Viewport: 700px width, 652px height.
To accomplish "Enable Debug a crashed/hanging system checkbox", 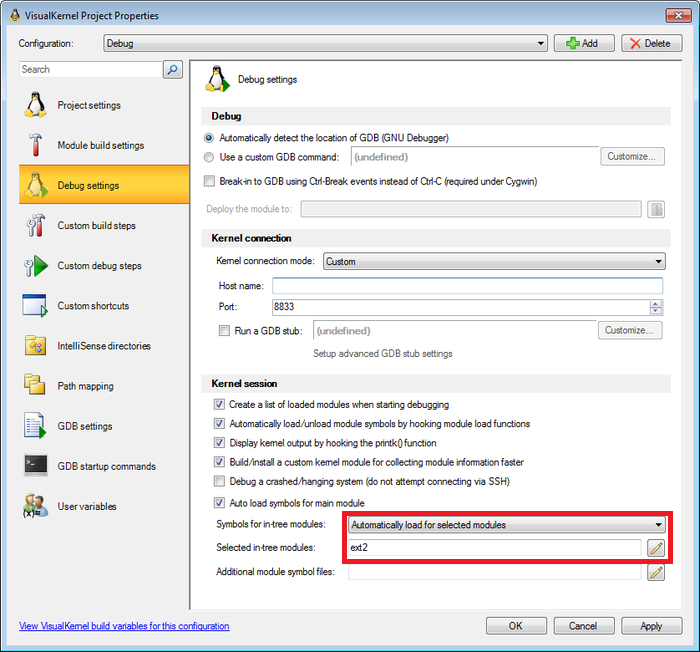I will tap(219, 481).
